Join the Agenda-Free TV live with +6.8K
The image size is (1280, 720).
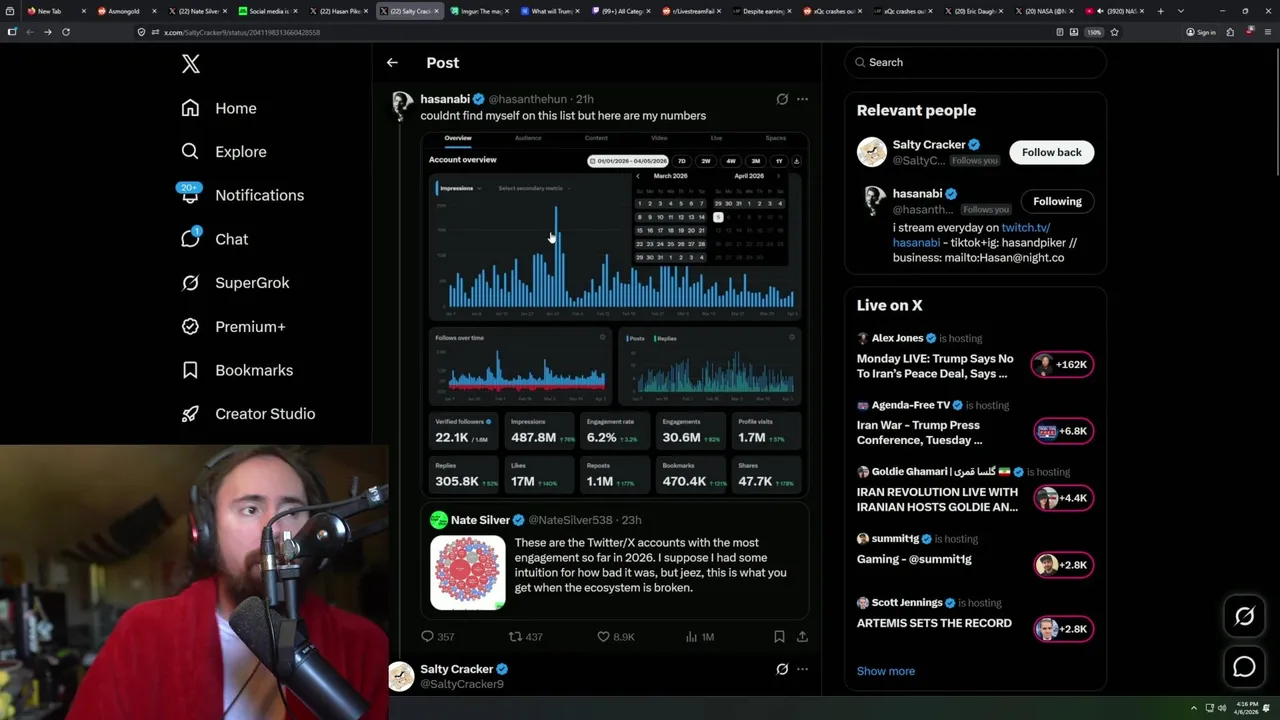coord(1063,431)
